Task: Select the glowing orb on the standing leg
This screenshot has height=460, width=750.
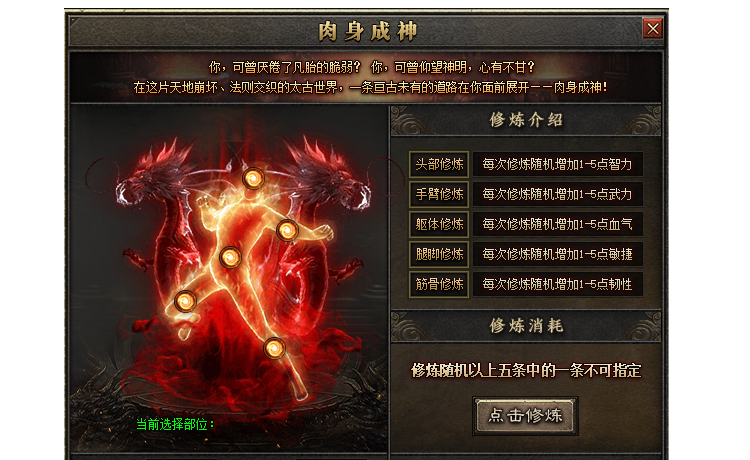Action: pyautogui.click(x=274, y=348)
